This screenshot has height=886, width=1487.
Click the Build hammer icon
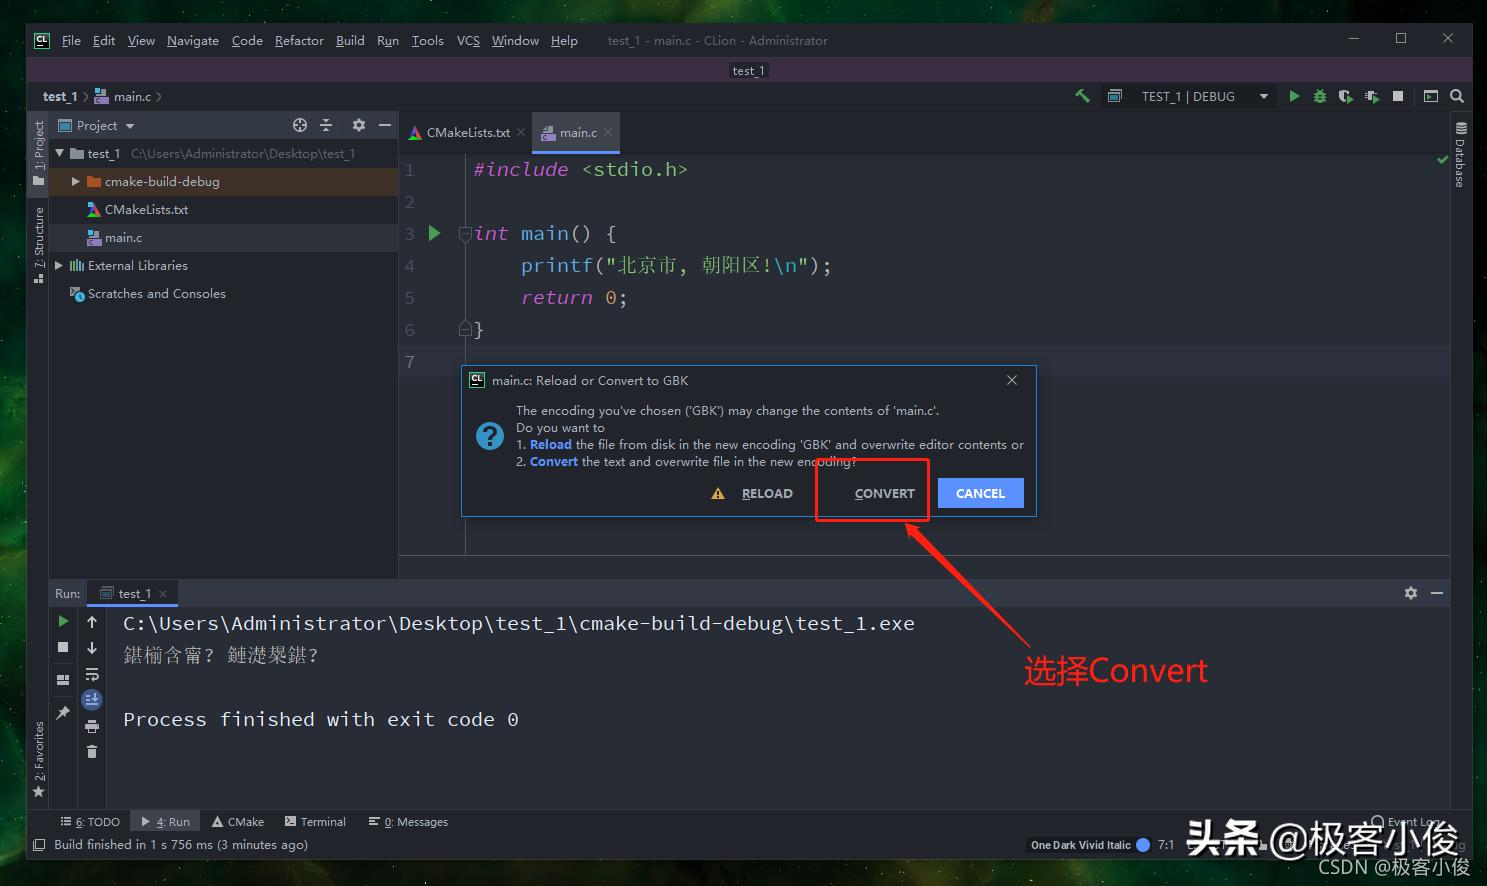coord(1082,96)
